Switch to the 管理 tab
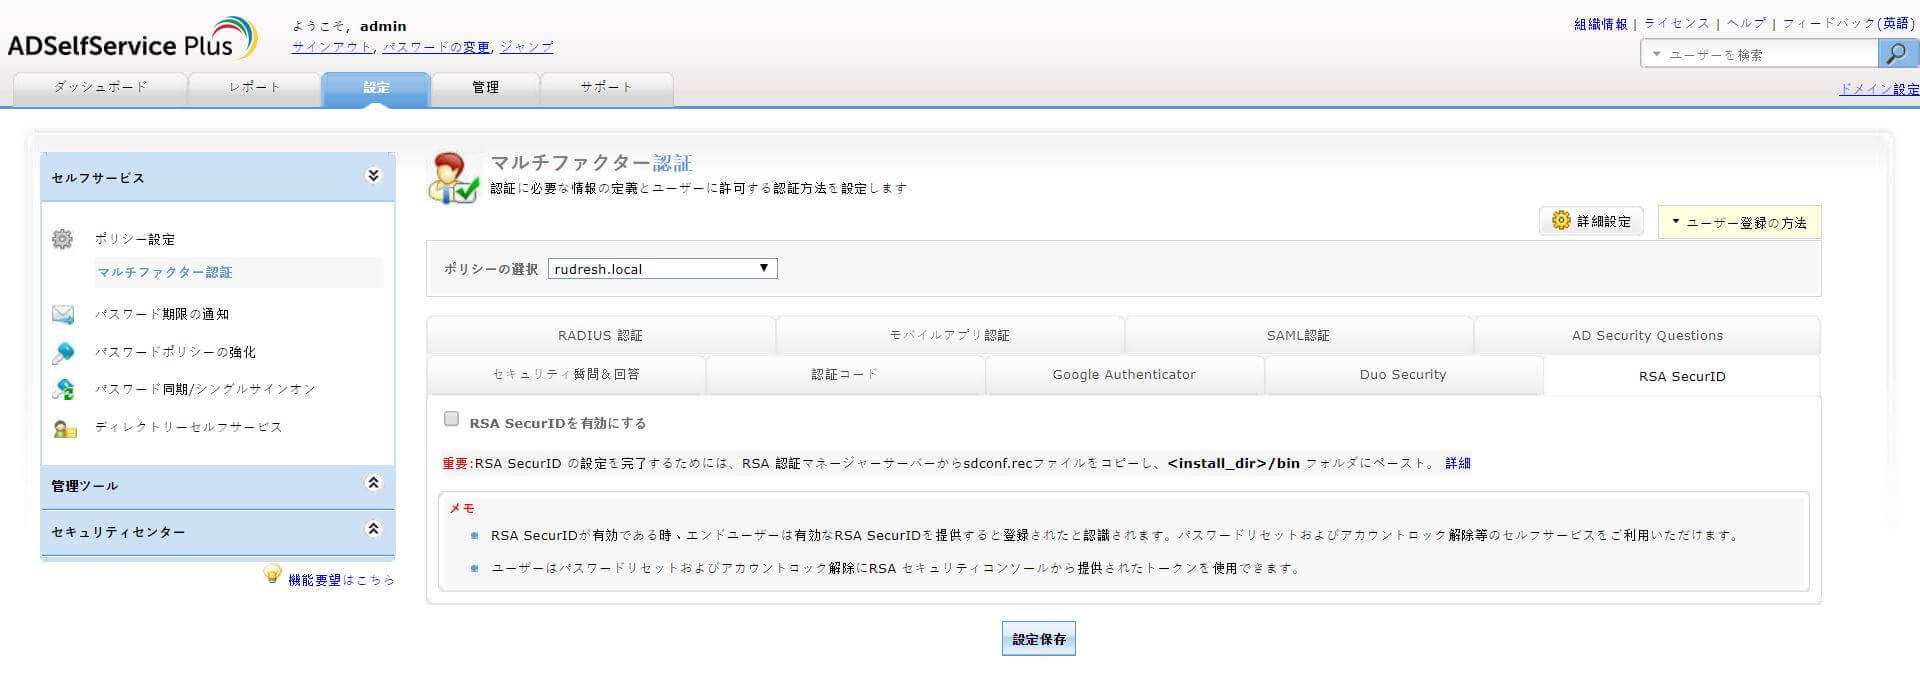 pos(485,88)
